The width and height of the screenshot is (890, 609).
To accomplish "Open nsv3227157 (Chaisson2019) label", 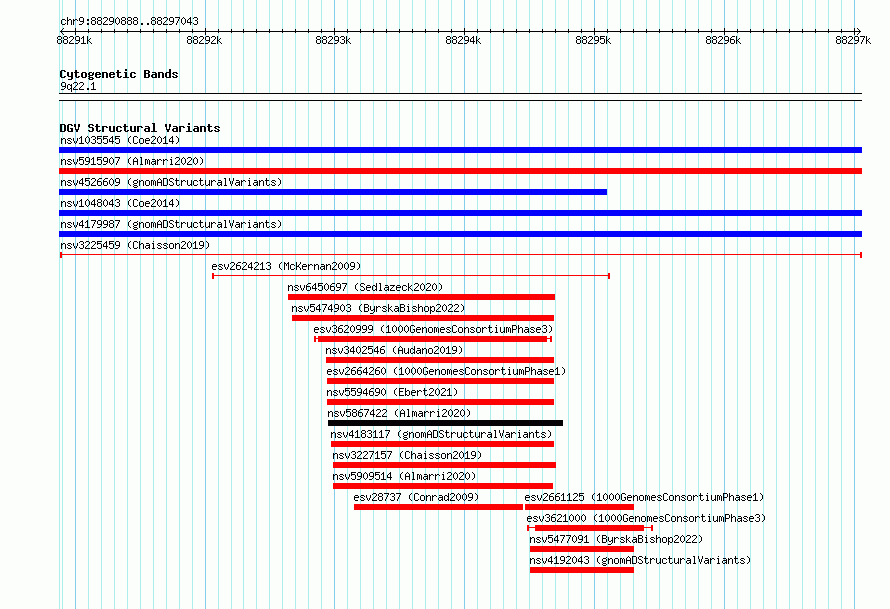I will (x=407, y=455).
